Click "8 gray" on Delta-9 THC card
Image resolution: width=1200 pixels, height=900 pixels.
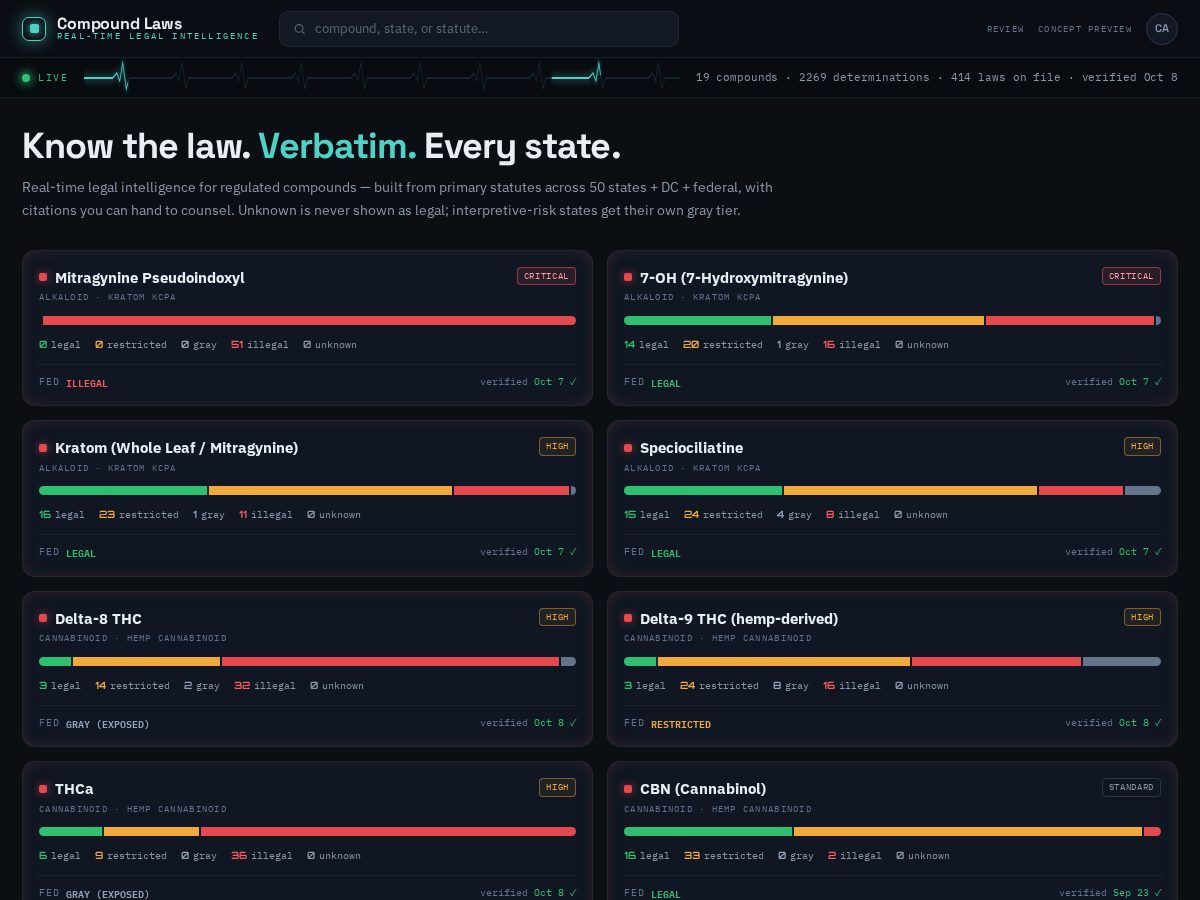click(791, 686)
